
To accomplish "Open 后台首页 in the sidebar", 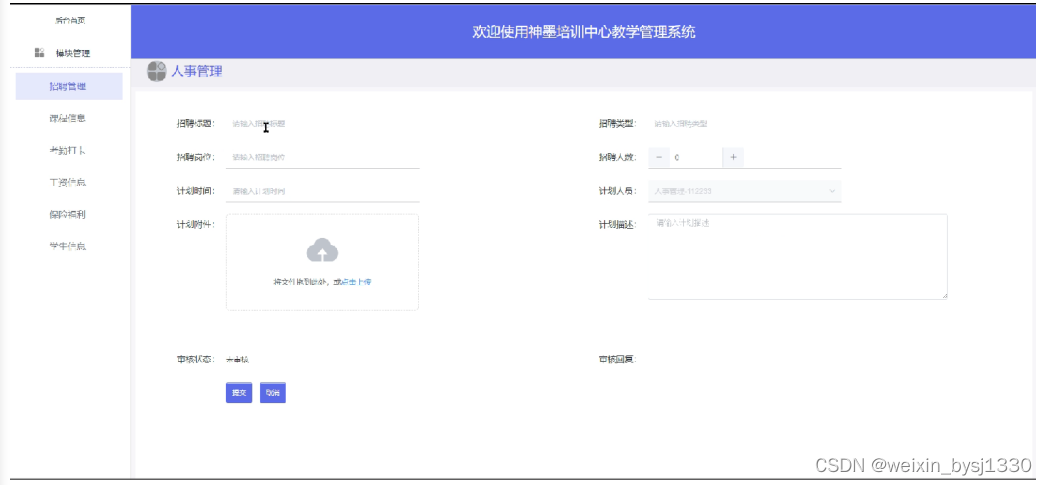I will tap(70, 20).
